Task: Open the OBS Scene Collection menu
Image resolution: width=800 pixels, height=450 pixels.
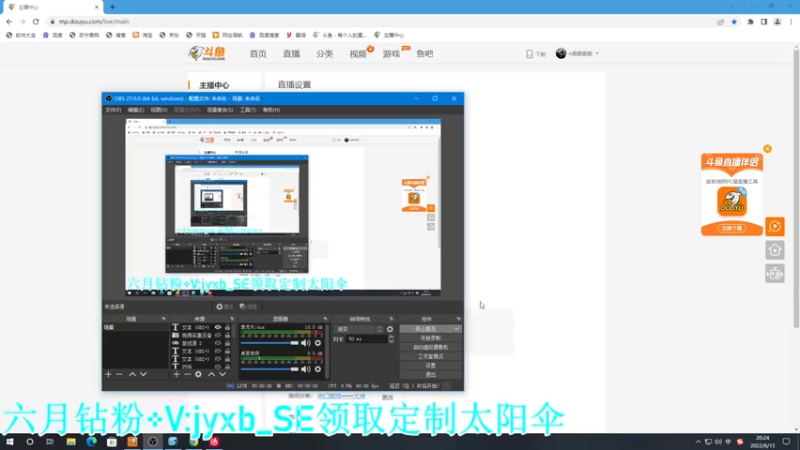Action: pos(220,110)
